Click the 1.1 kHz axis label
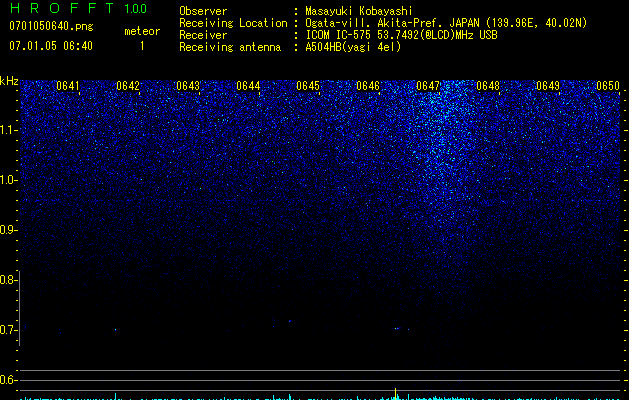 (x=7, y=130)
